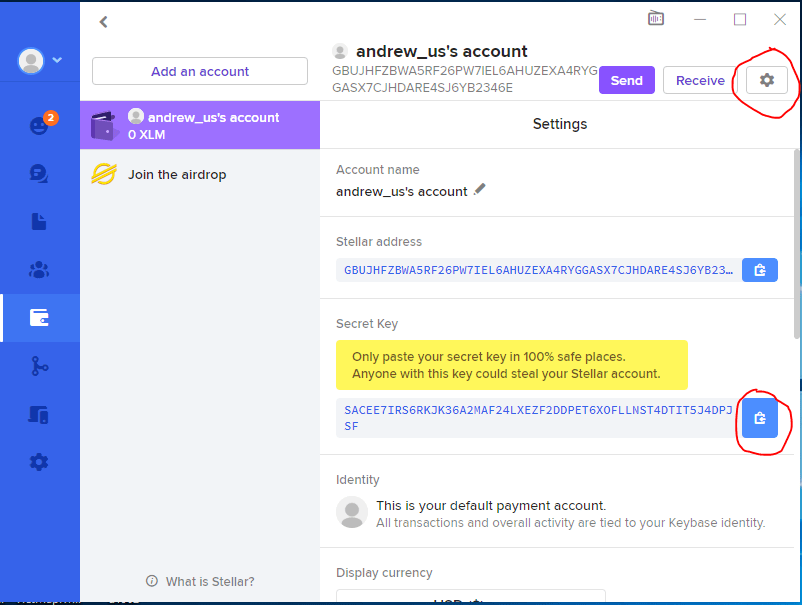
Task: Click the Add an account button
Action: [x=200, y=71]
